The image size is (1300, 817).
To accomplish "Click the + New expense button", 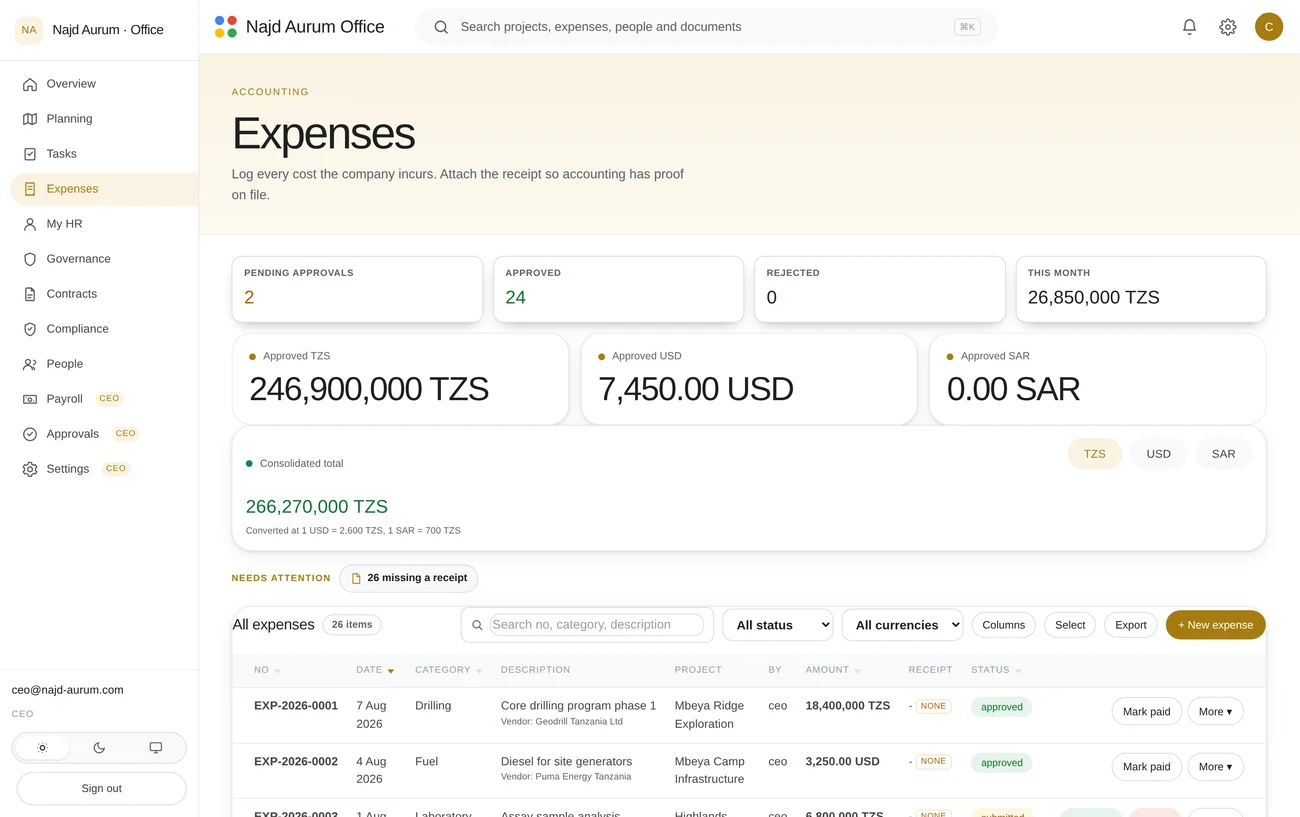I will tap(1215, 625).
